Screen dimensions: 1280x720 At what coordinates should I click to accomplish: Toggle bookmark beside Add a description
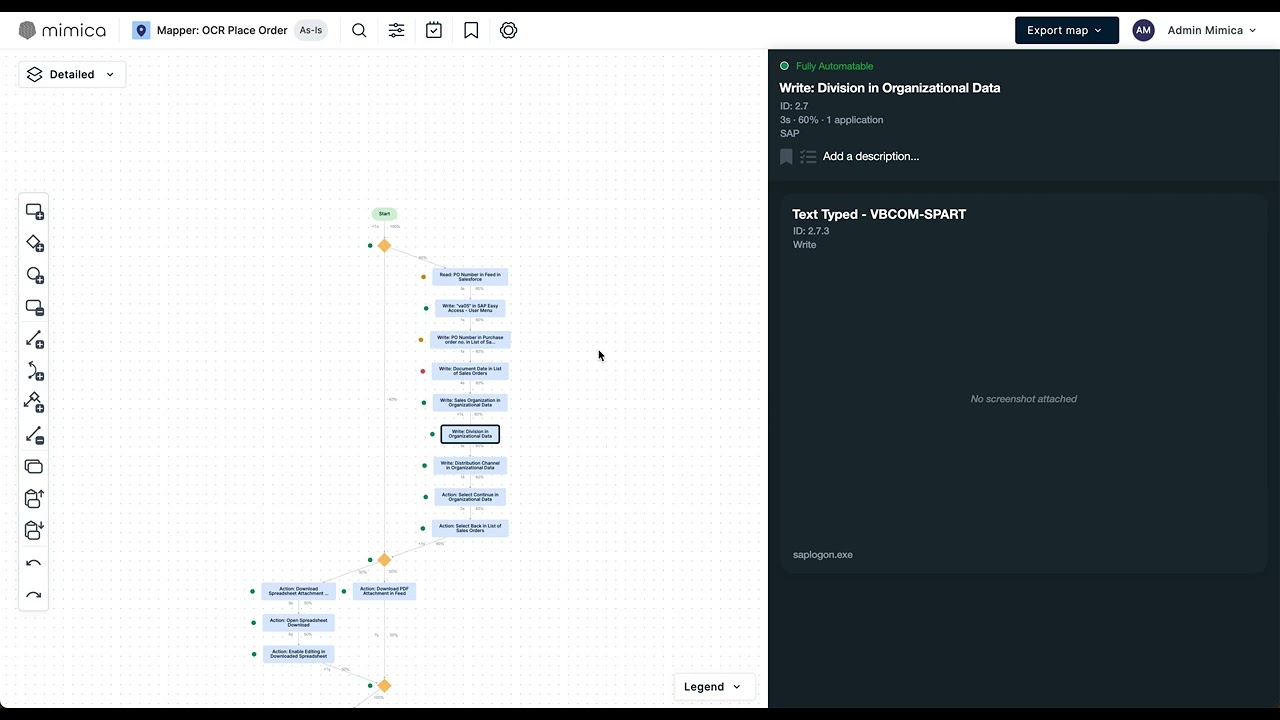click(786, 156)
